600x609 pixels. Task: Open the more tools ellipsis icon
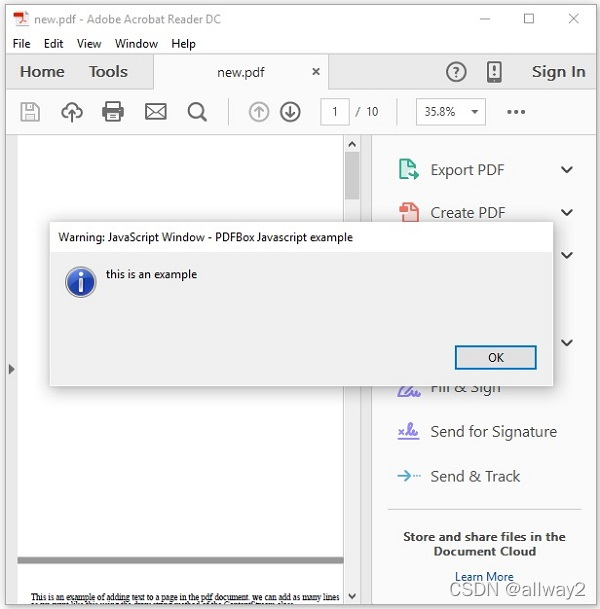[516, 112]
